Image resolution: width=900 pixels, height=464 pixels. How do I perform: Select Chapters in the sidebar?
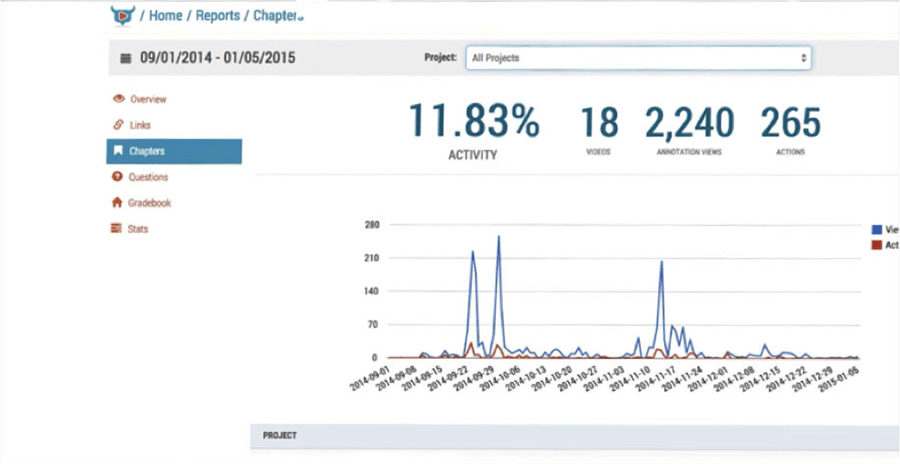pyautogui.click(x=174, y=151)
